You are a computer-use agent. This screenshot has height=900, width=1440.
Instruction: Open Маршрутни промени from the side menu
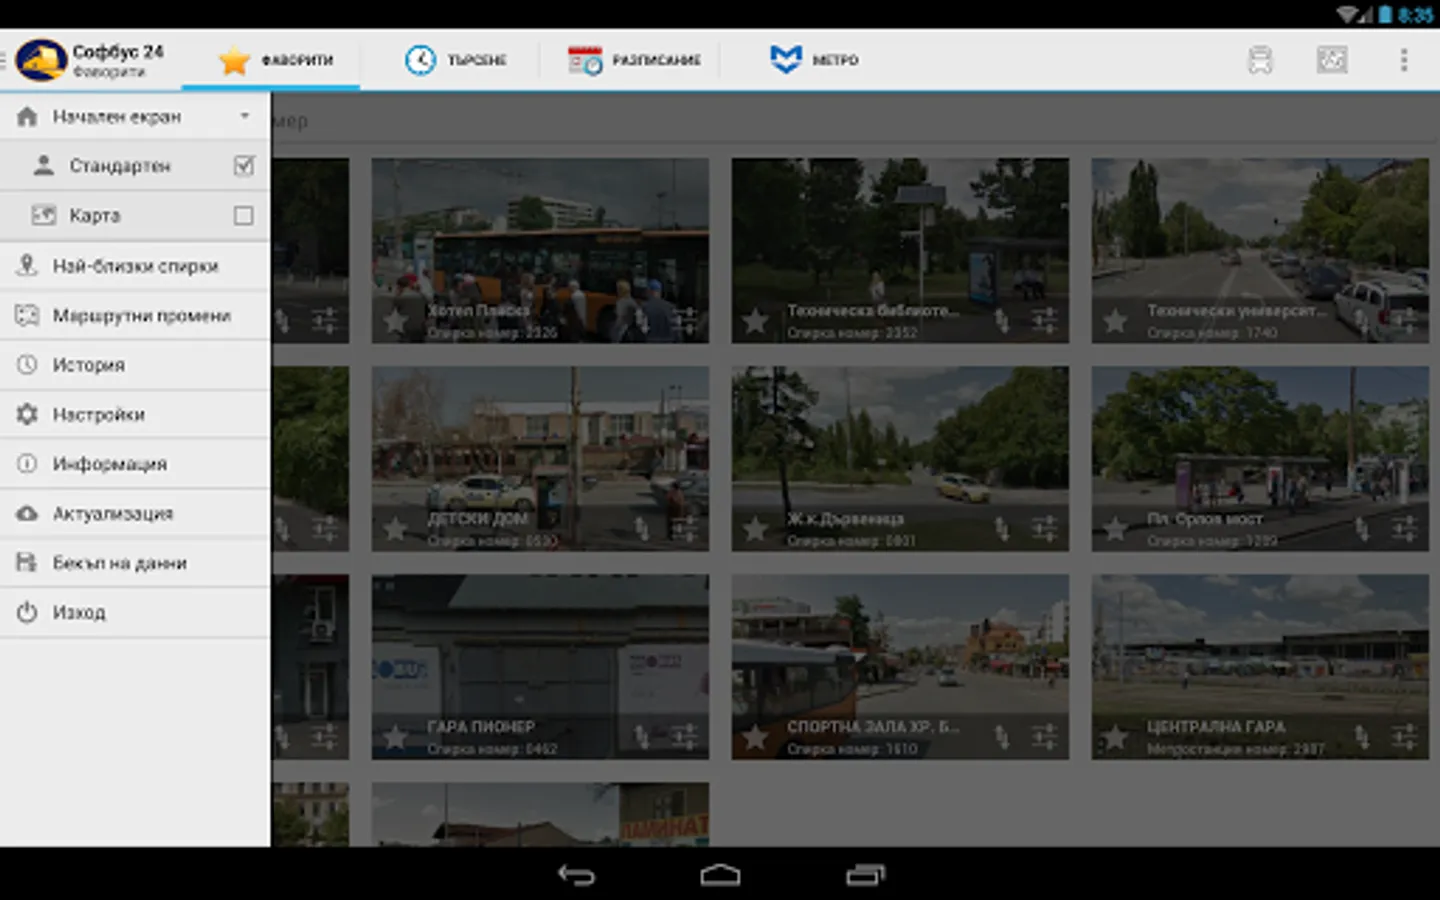coord(135,315)
